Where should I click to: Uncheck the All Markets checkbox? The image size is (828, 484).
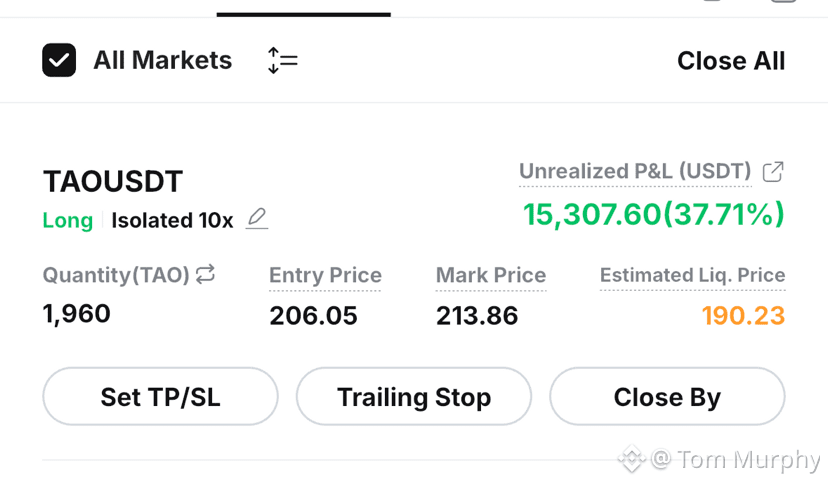point(59,60)
